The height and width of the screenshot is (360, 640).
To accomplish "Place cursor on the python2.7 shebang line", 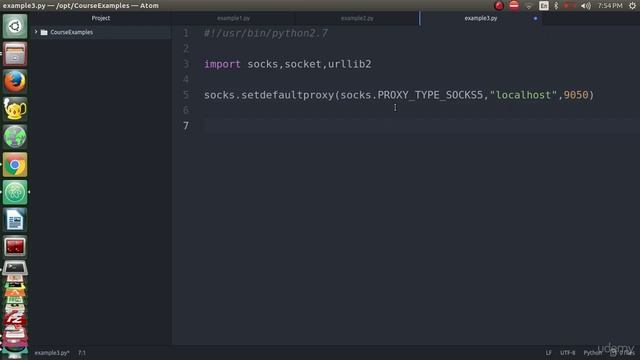I will [x=266, y=33].
